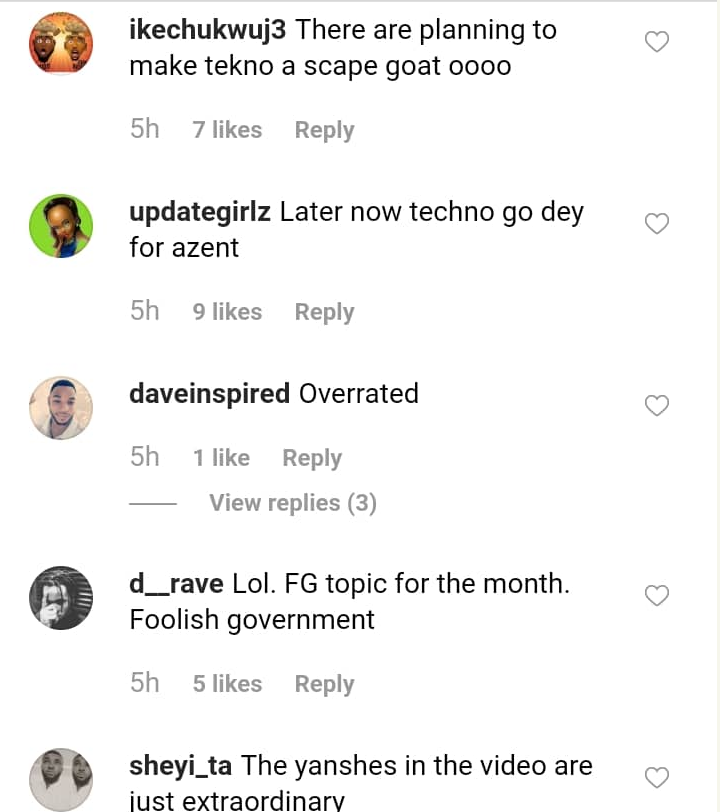Show who gave '9 likes'

tap(227, 312)
